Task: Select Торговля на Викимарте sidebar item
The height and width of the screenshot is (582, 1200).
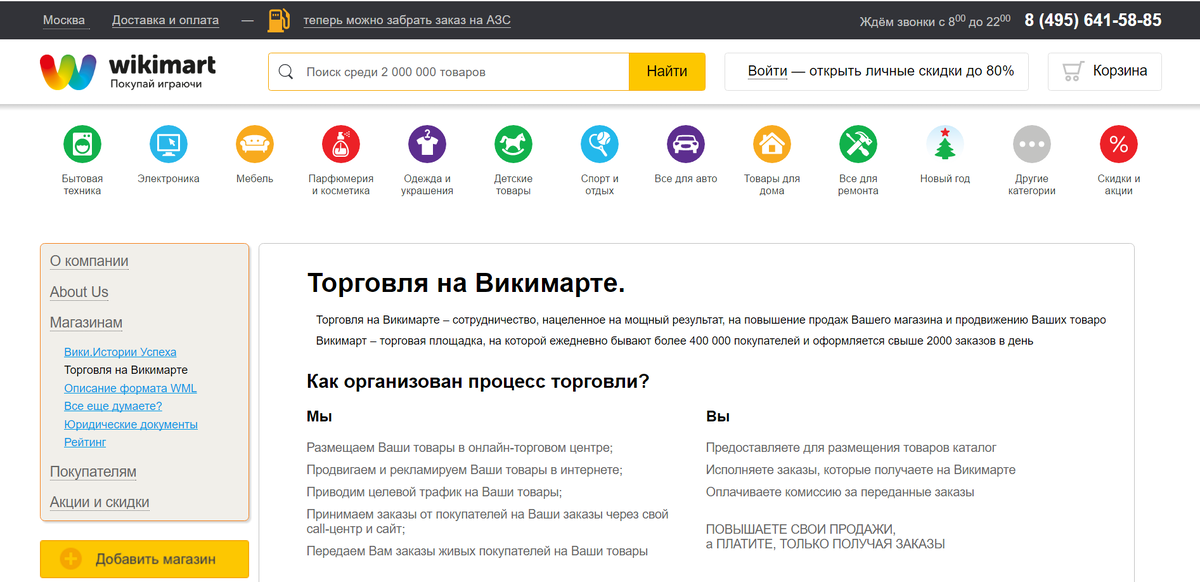Action: point(126,370)
